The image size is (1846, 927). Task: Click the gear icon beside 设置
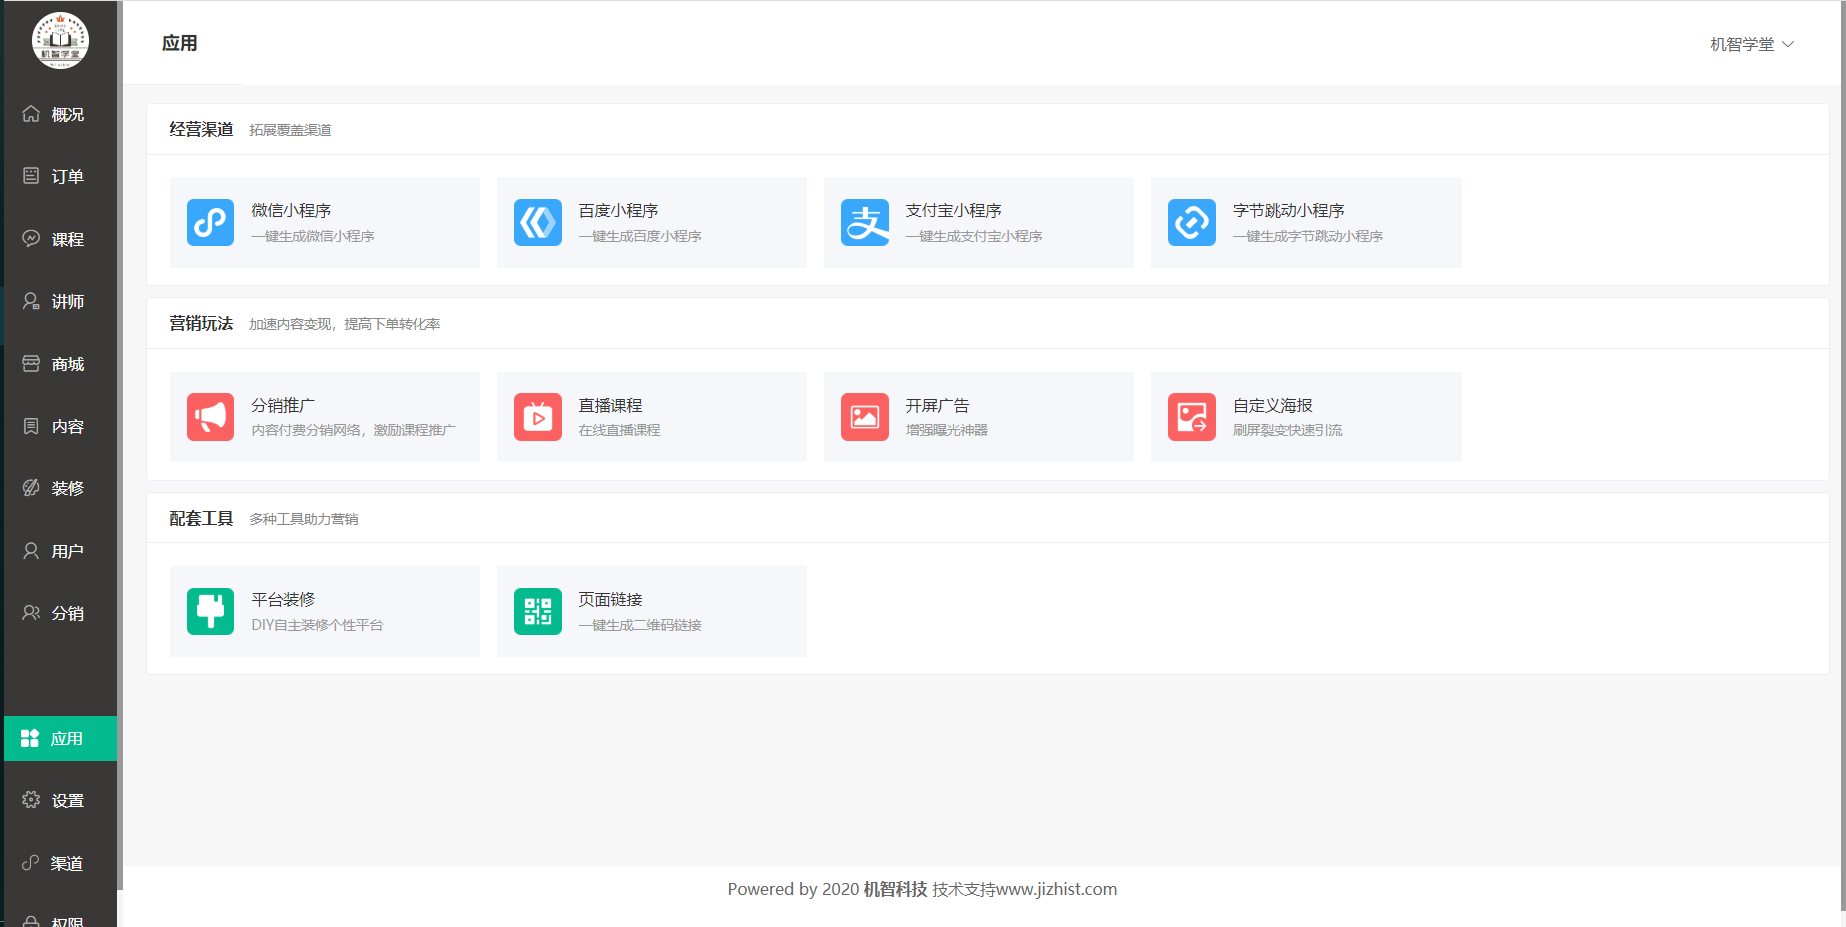(x=31, y=800)
